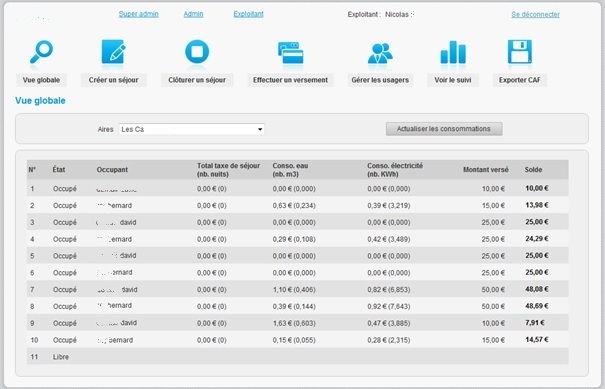Click the Exporter CAF label

pos(520,80)
